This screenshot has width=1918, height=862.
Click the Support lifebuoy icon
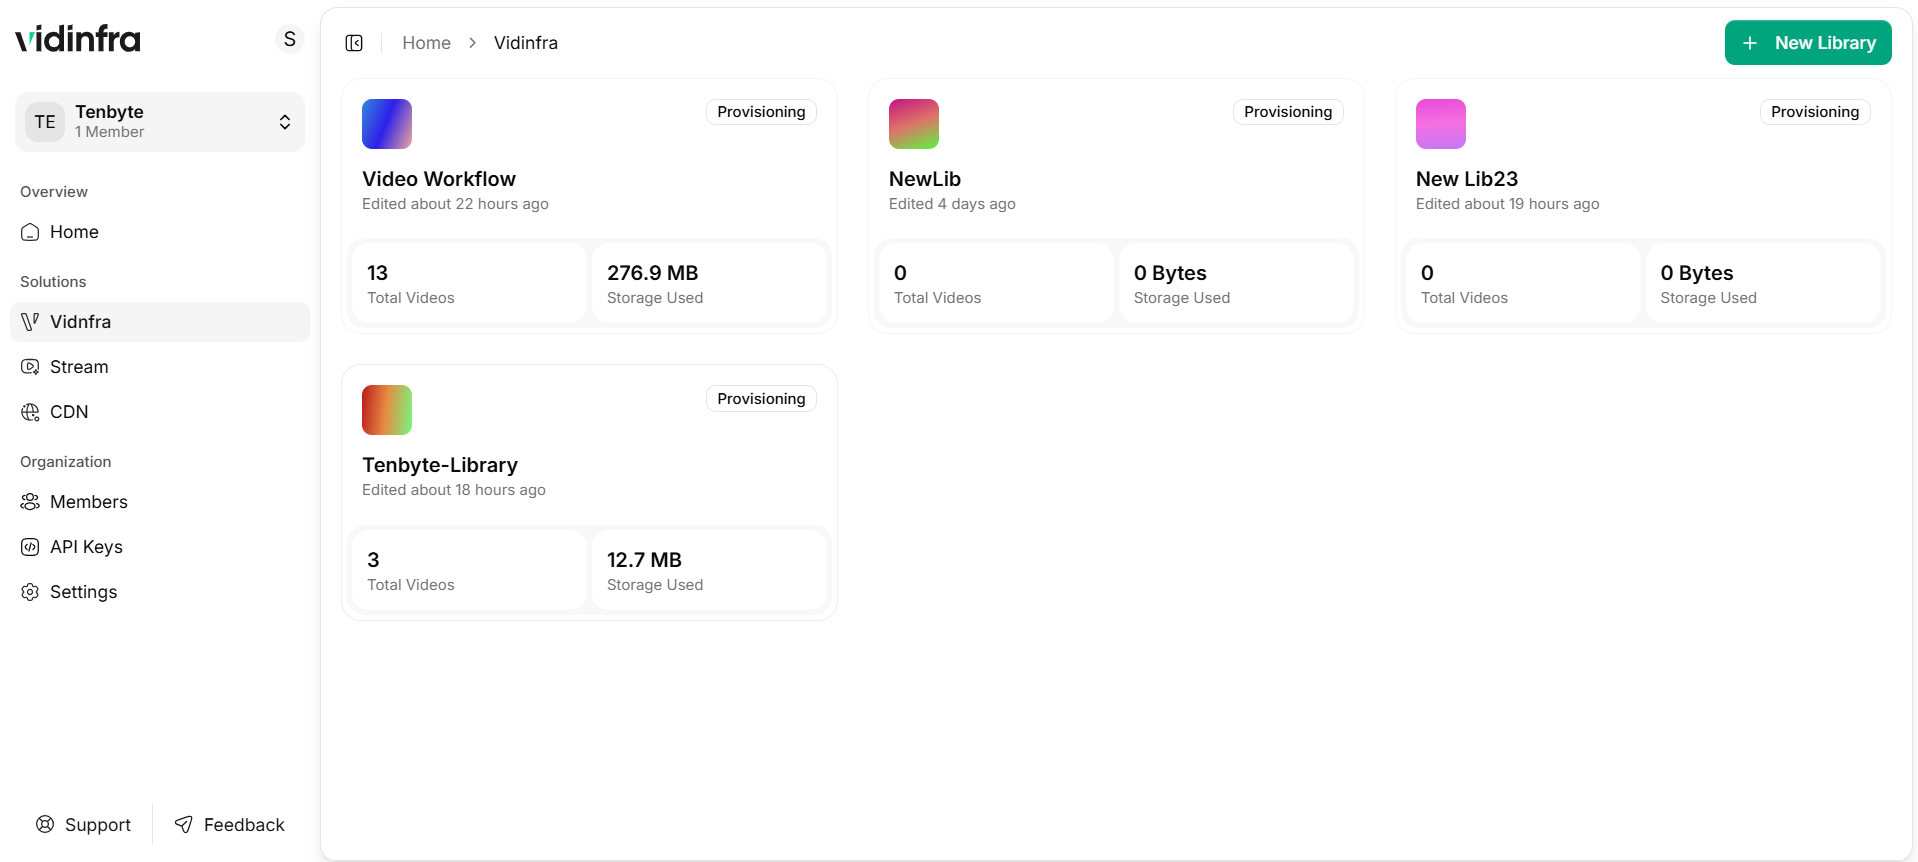coord(45,824)
